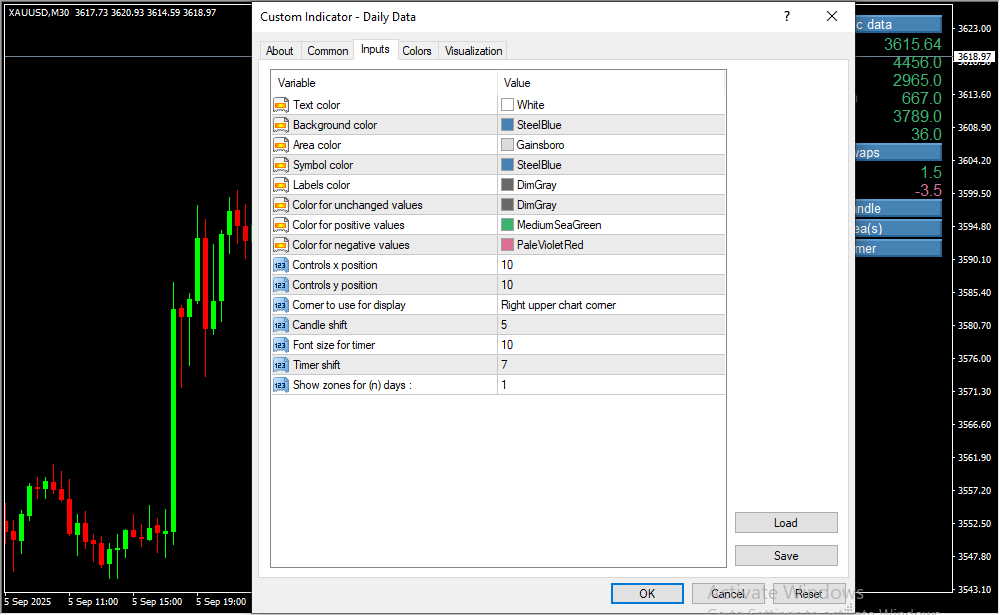Screen dimensions: 1000x615
Task: Click the Text color variable icon
Action: pos(281,105)
